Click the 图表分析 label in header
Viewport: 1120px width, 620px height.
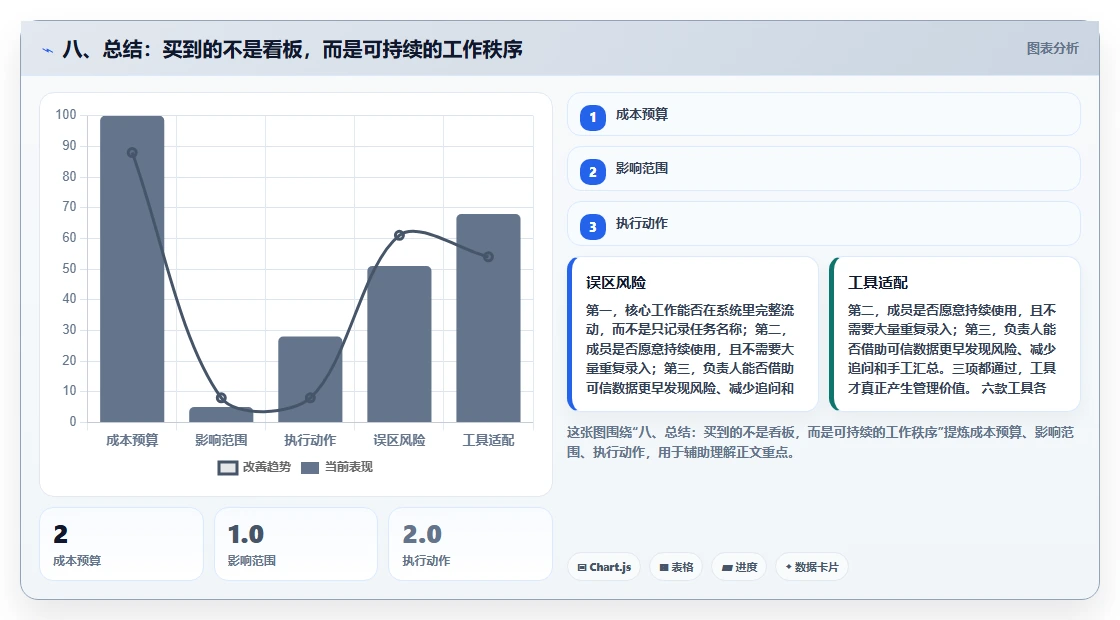pyautogui.click(x=1052, y=49)
